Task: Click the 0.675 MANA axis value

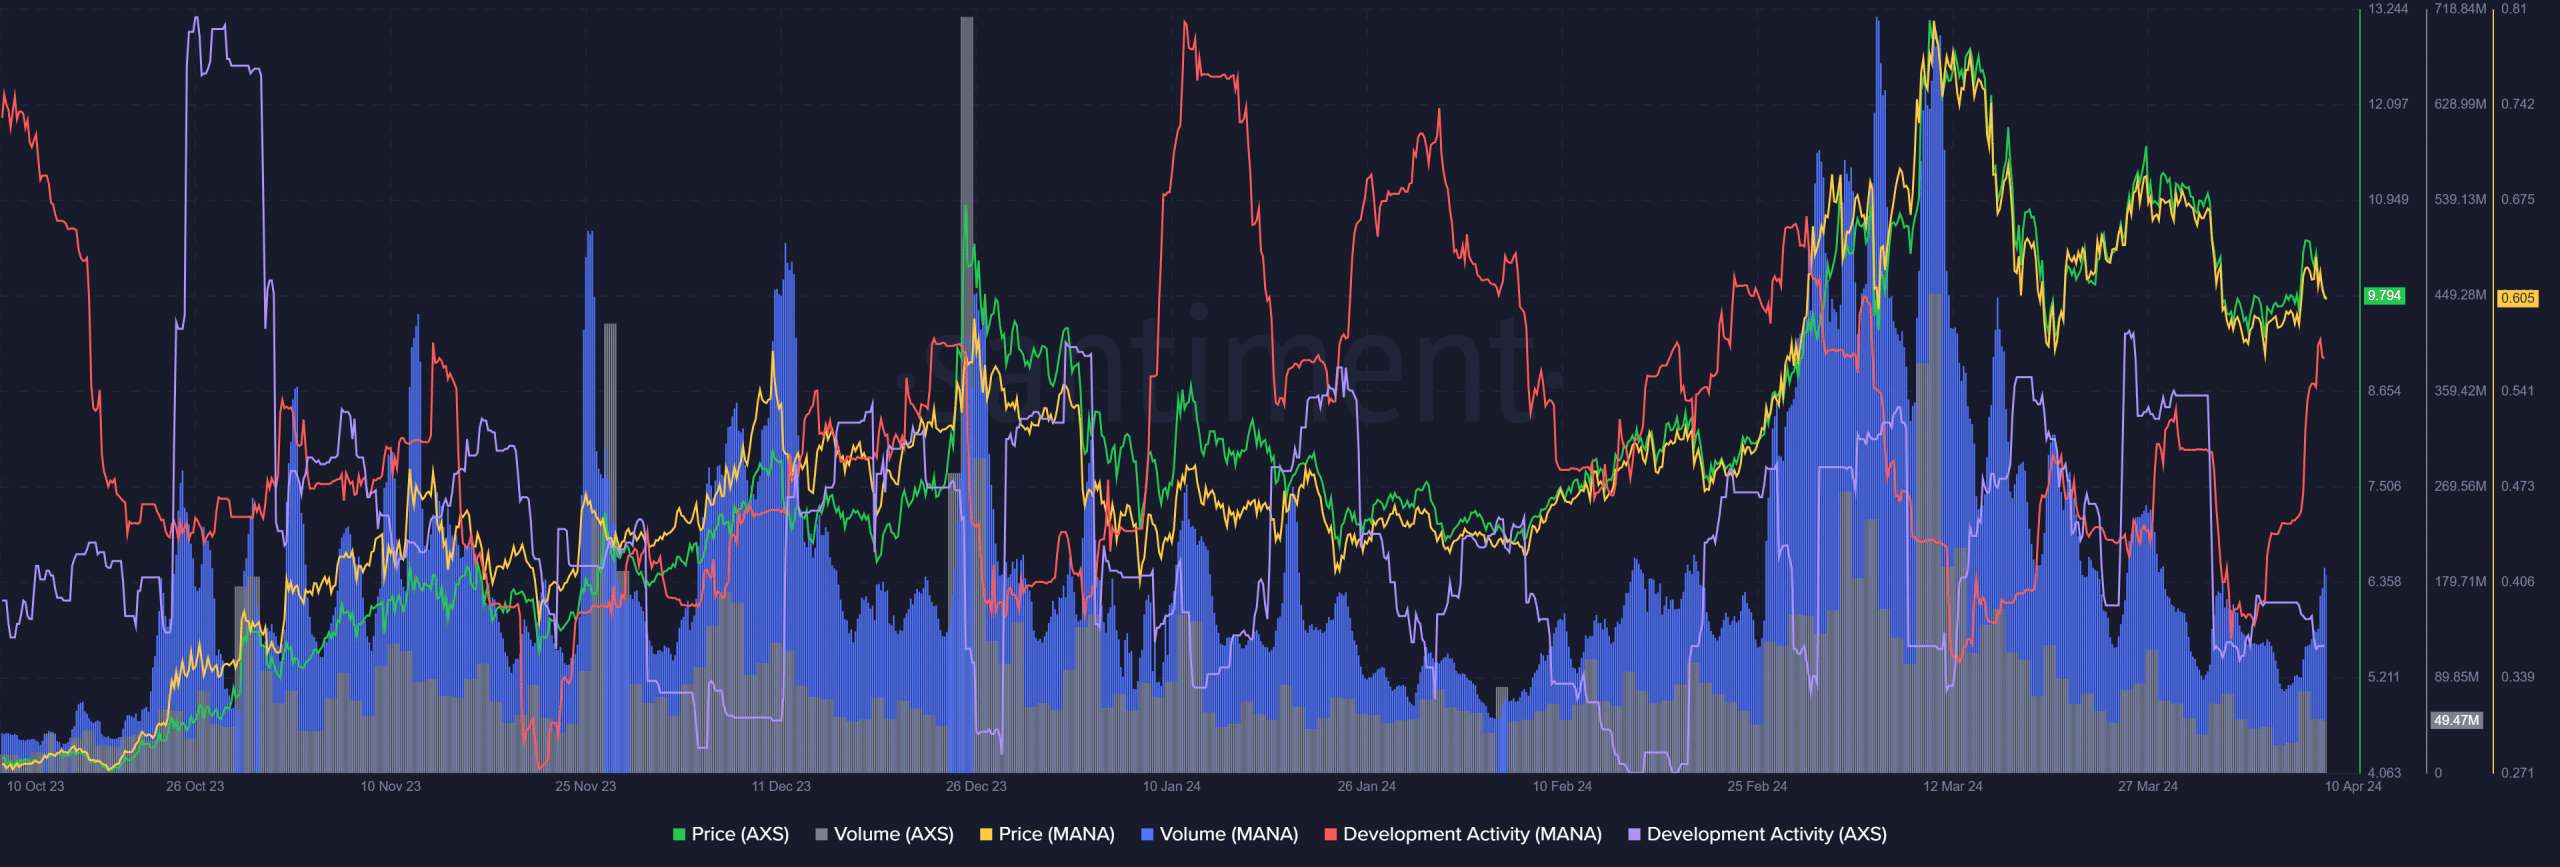Action: click(2518, 200)
